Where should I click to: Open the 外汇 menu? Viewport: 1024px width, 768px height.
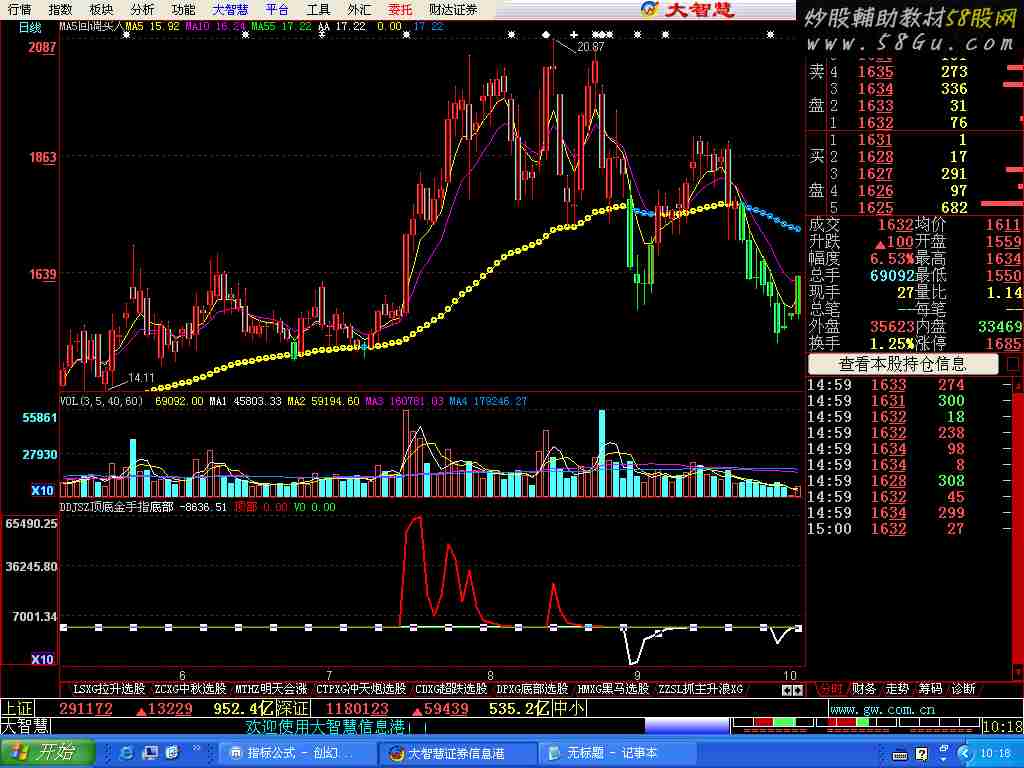point(359,9)
